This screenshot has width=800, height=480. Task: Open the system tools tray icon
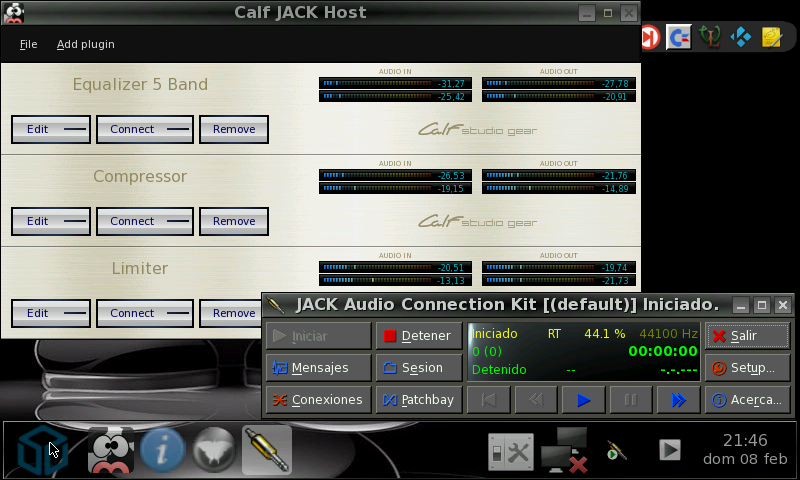pyautogui.click(x=511, y=452)
